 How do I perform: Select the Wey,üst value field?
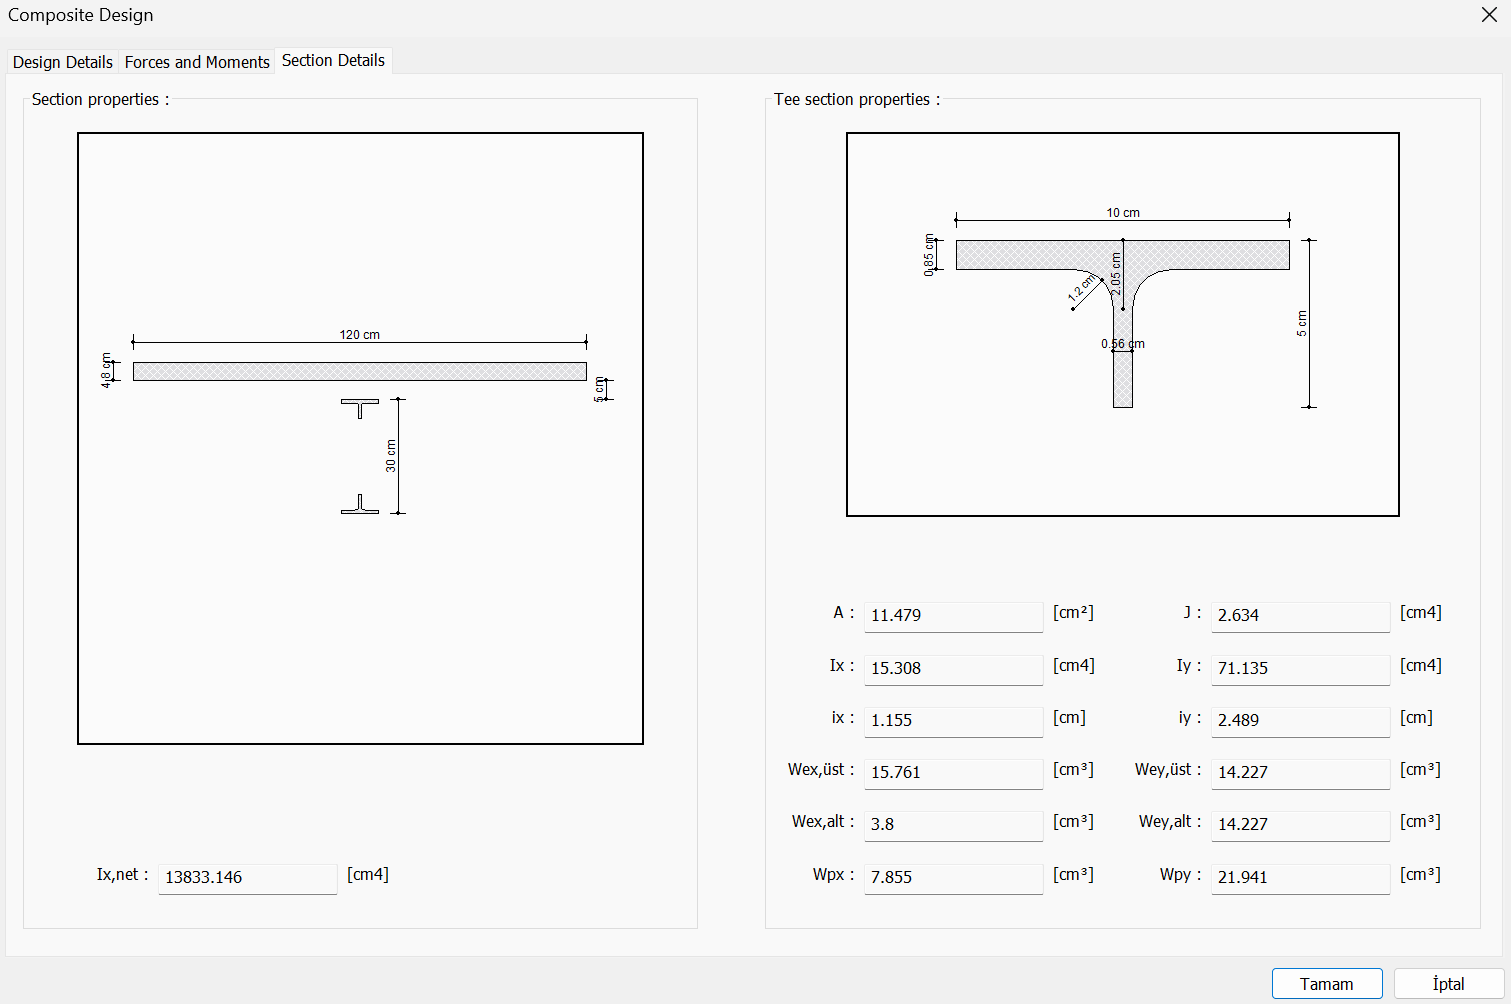coord(1300,773)
